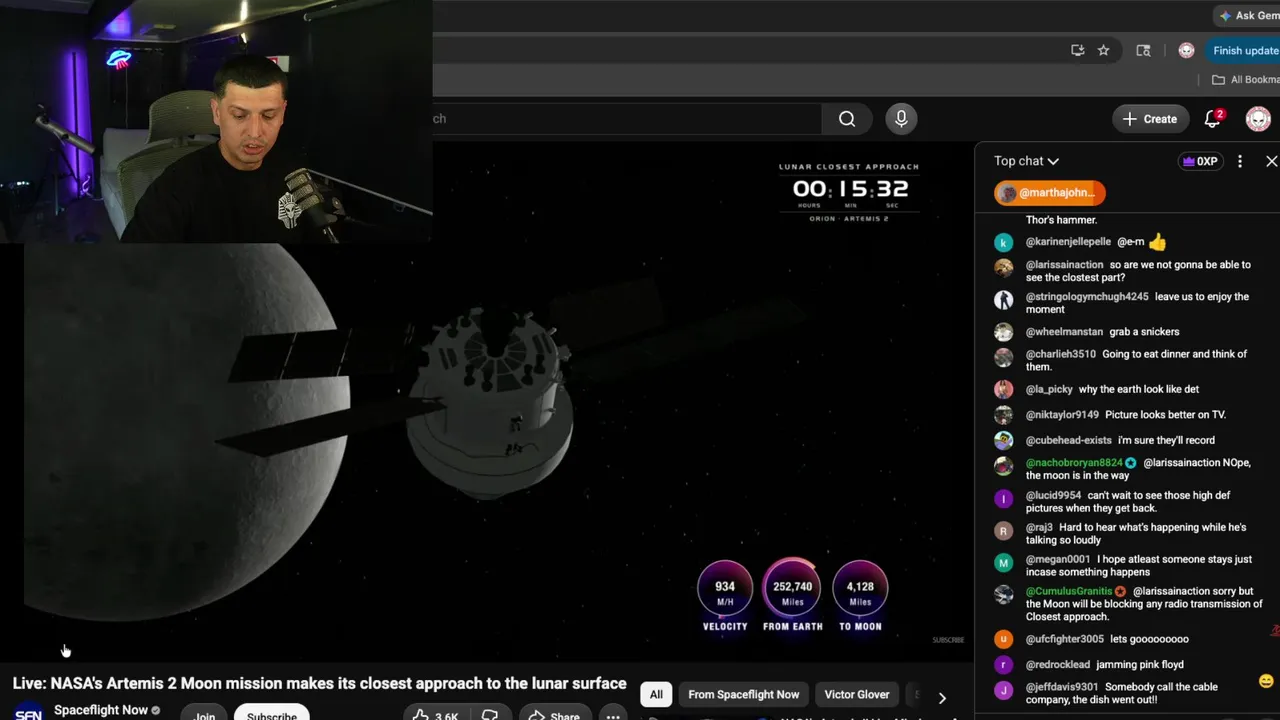Click the pinned @marthajohn chip
The width and height of the screenshot is (1280, 720).
point(1049,193)
